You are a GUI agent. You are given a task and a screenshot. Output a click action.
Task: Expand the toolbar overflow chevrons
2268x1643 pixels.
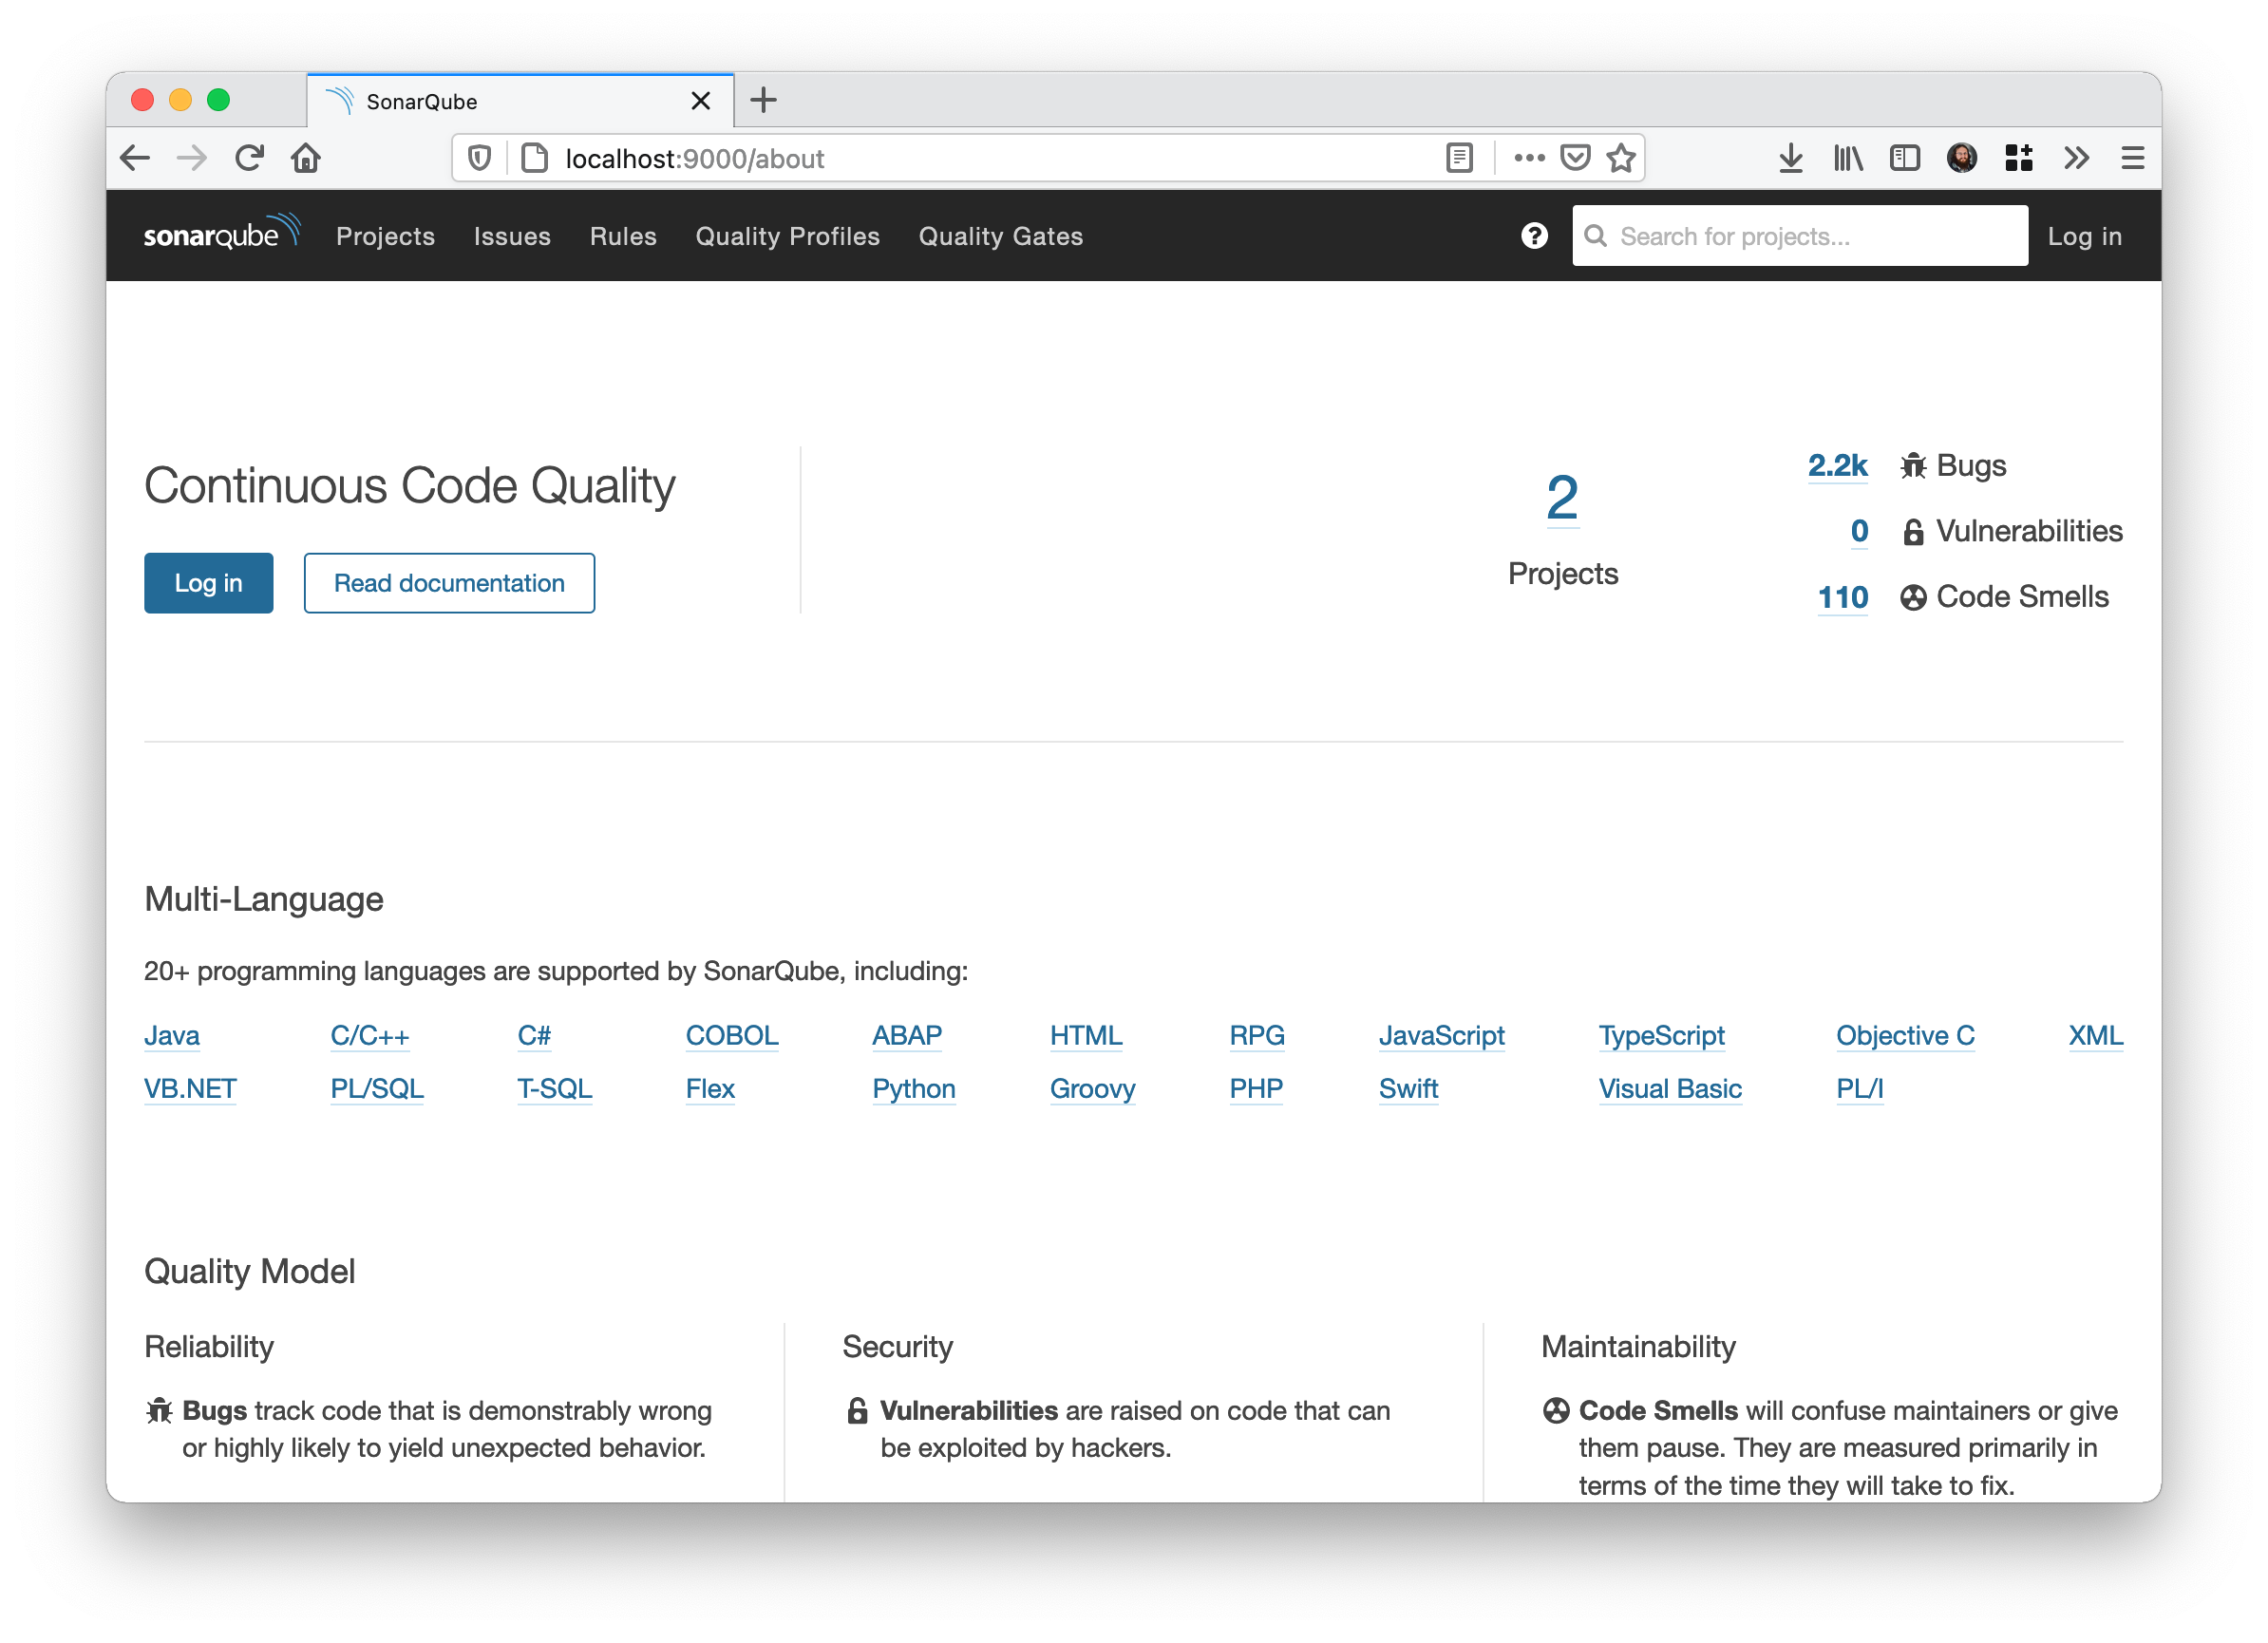[2076, 158]
